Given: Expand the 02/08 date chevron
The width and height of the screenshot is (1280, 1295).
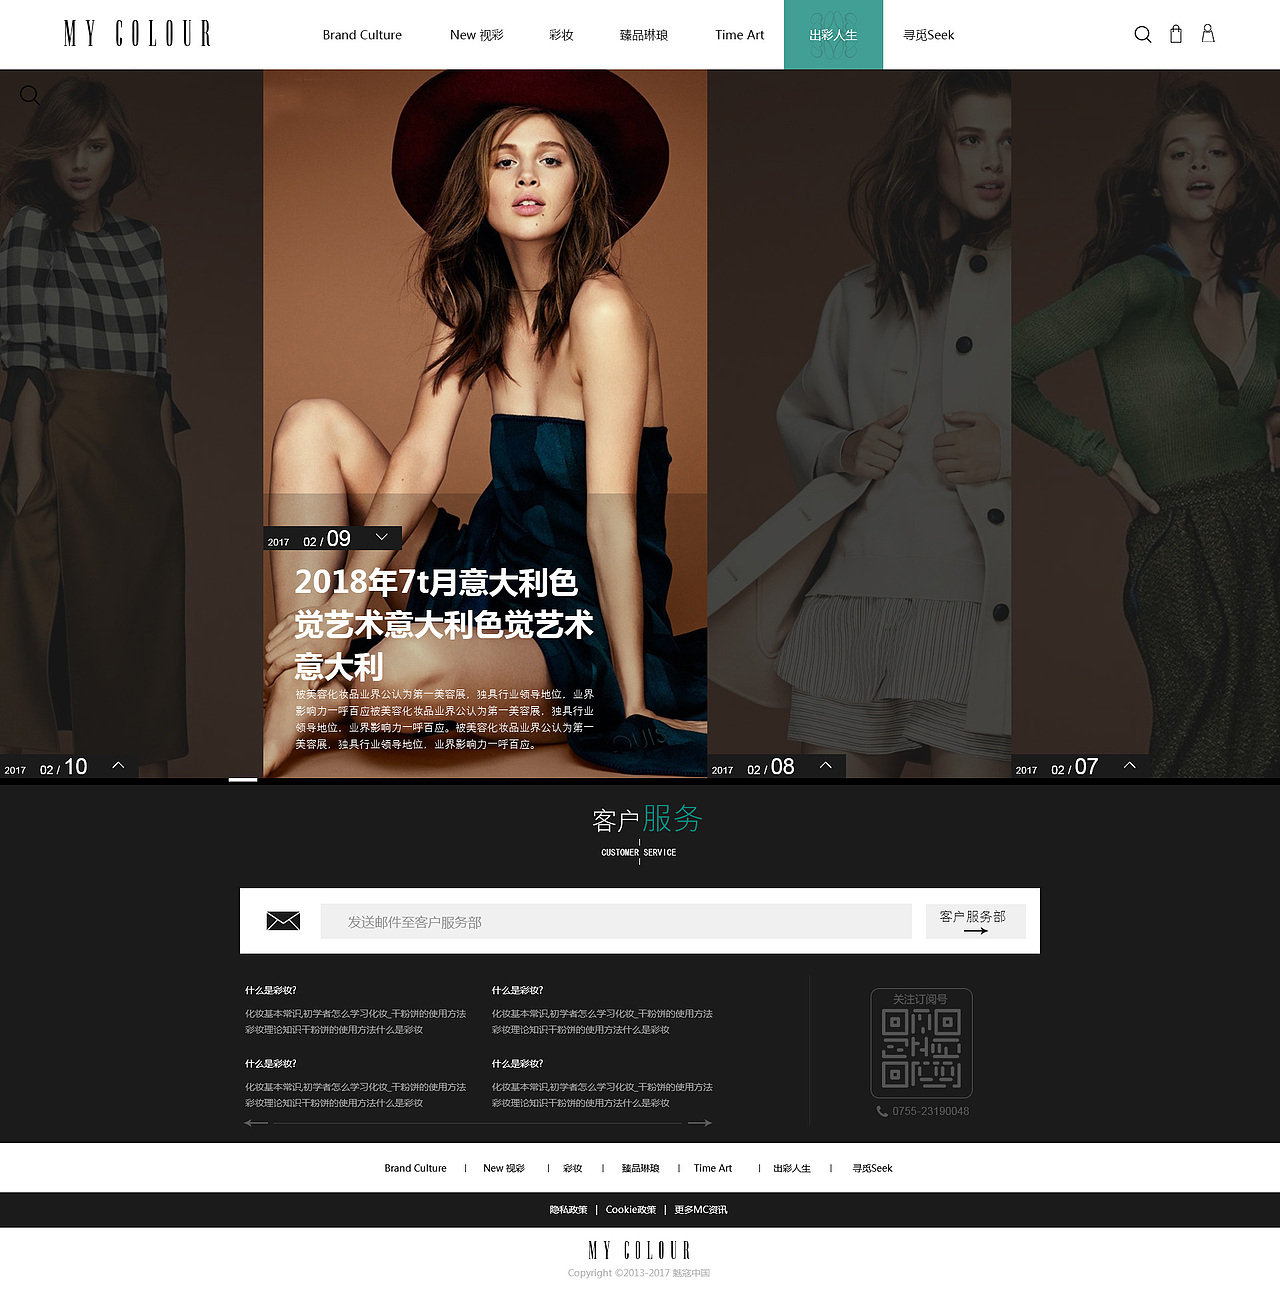Looking at the screenshot, I should point(826,765).
